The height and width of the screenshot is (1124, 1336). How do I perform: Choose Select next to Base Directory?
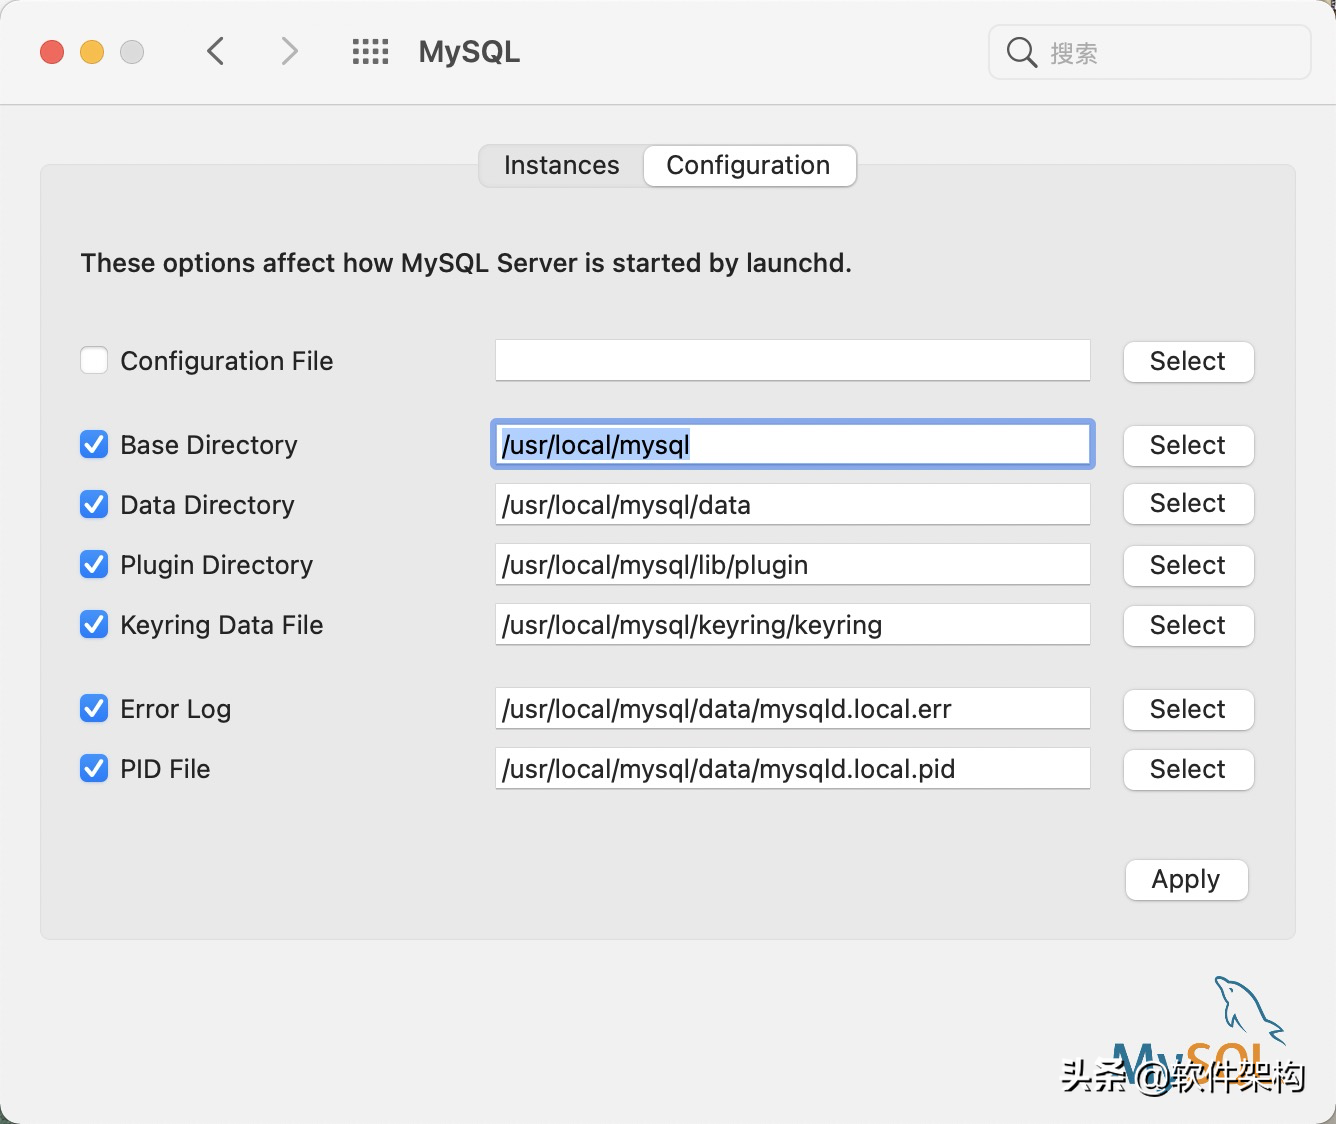pos(1188,445)
